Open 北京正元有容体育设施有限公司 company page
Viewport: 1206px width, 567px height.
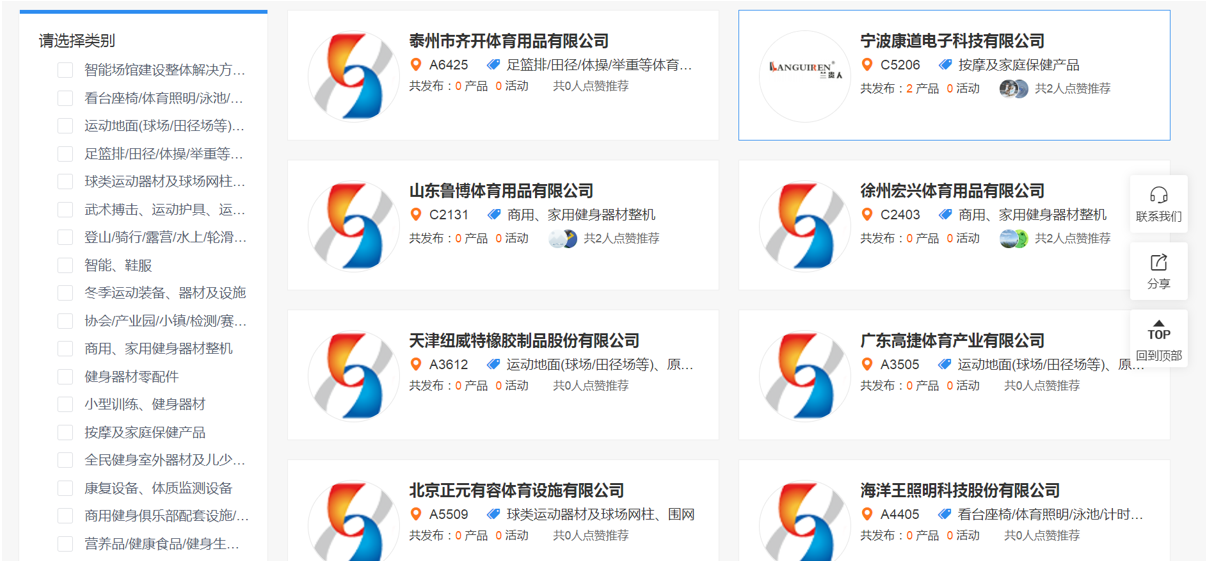(516, 491)
